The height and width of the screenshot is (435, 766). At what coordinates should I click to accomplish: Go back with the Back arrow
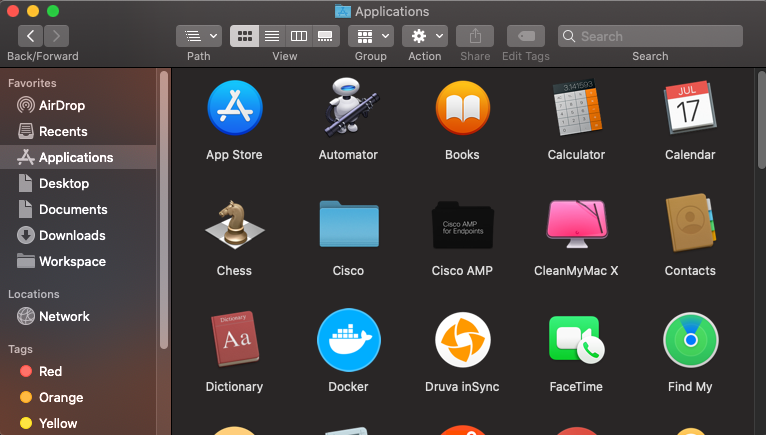click(30, 36)
